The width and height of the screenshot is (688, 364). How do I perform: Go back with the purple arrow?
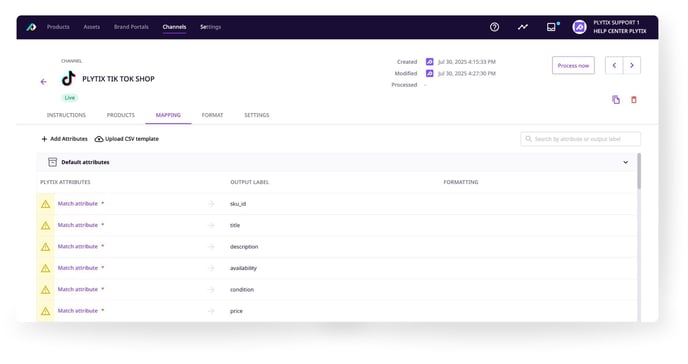tap(43, 82)
